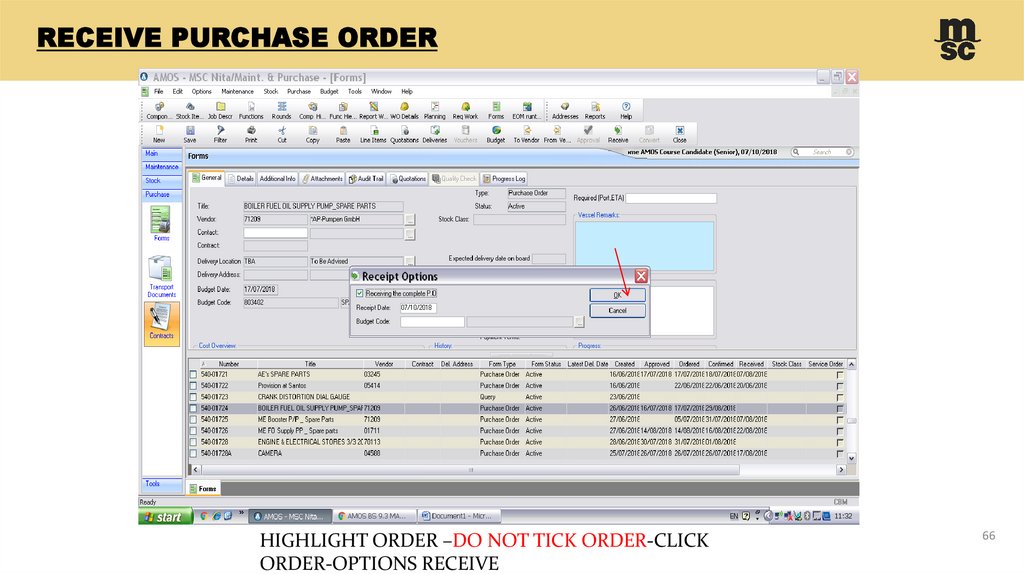Image resolution: width=1024 pixels, height=574 pixels.
Task: Click the Receipt Date input field
Action: pos(418,308)
